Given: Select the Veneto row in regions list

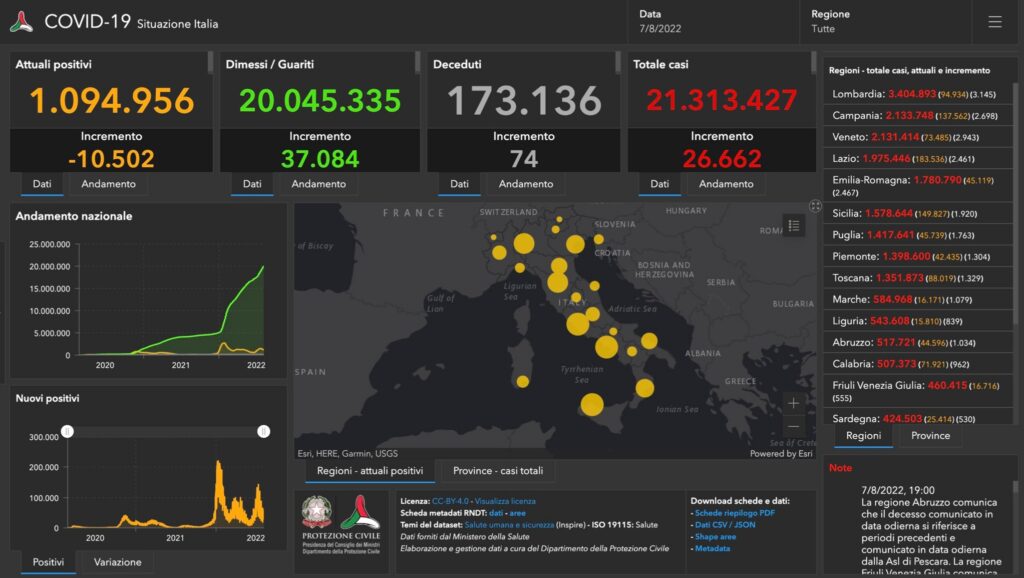Looking at the screenshot, I should point(918,137).
